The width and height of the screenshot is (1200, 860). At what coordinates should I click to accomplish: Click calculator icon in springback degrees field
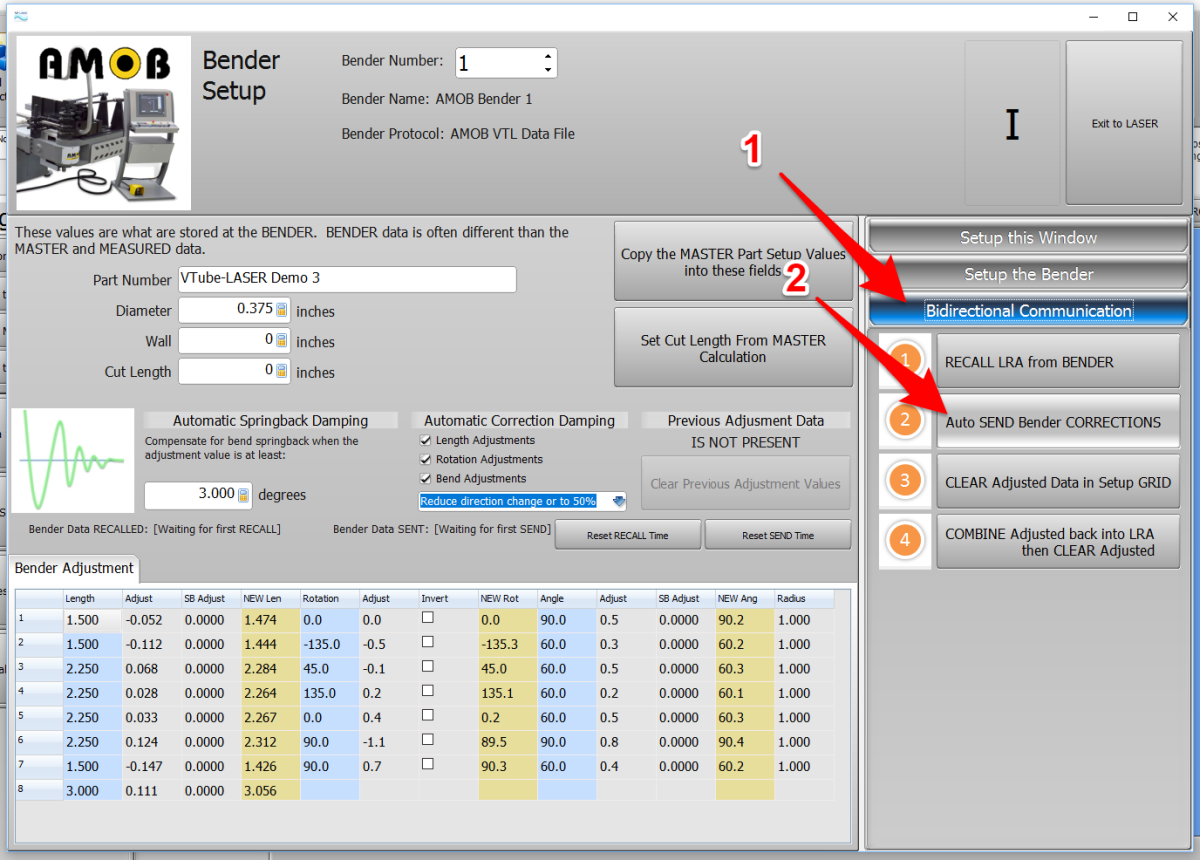242,494
